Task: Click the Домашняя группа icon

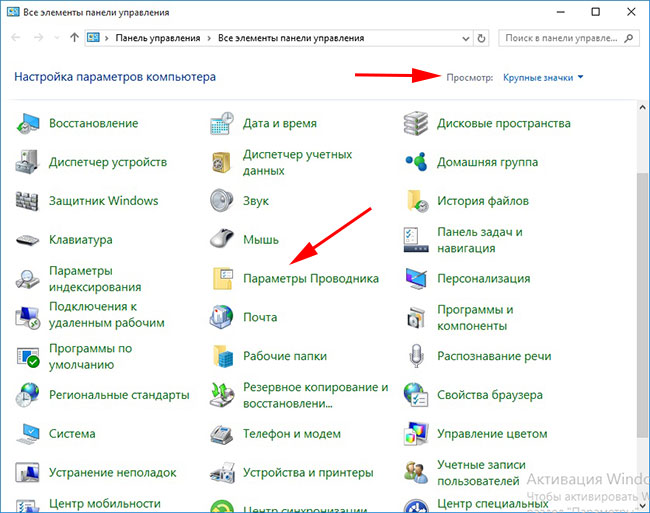Action: coord(416,162)
